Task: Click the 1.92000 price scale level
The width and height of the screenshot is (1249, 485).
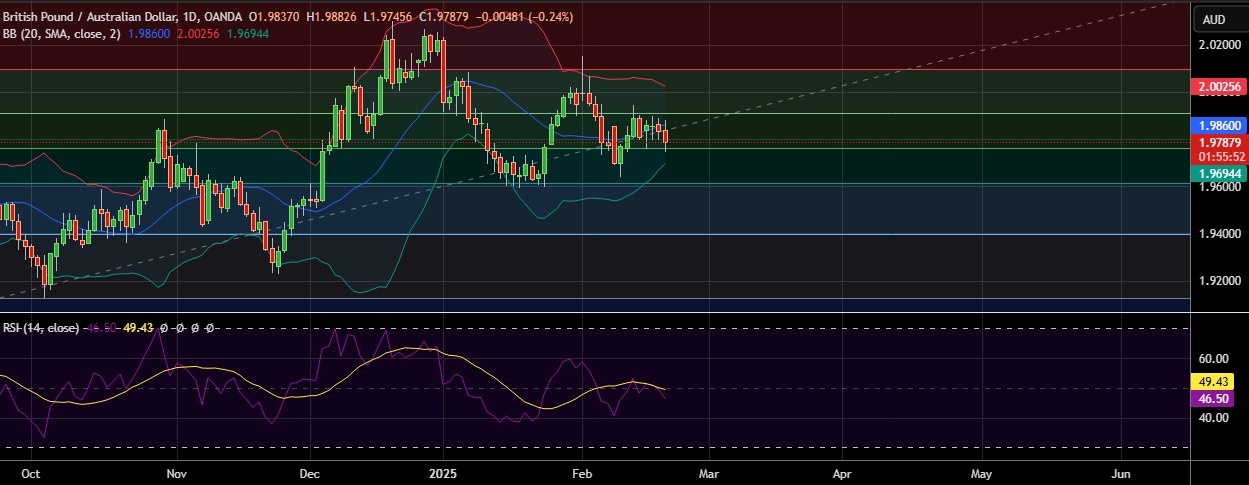Action: (x=1220, y=281)
